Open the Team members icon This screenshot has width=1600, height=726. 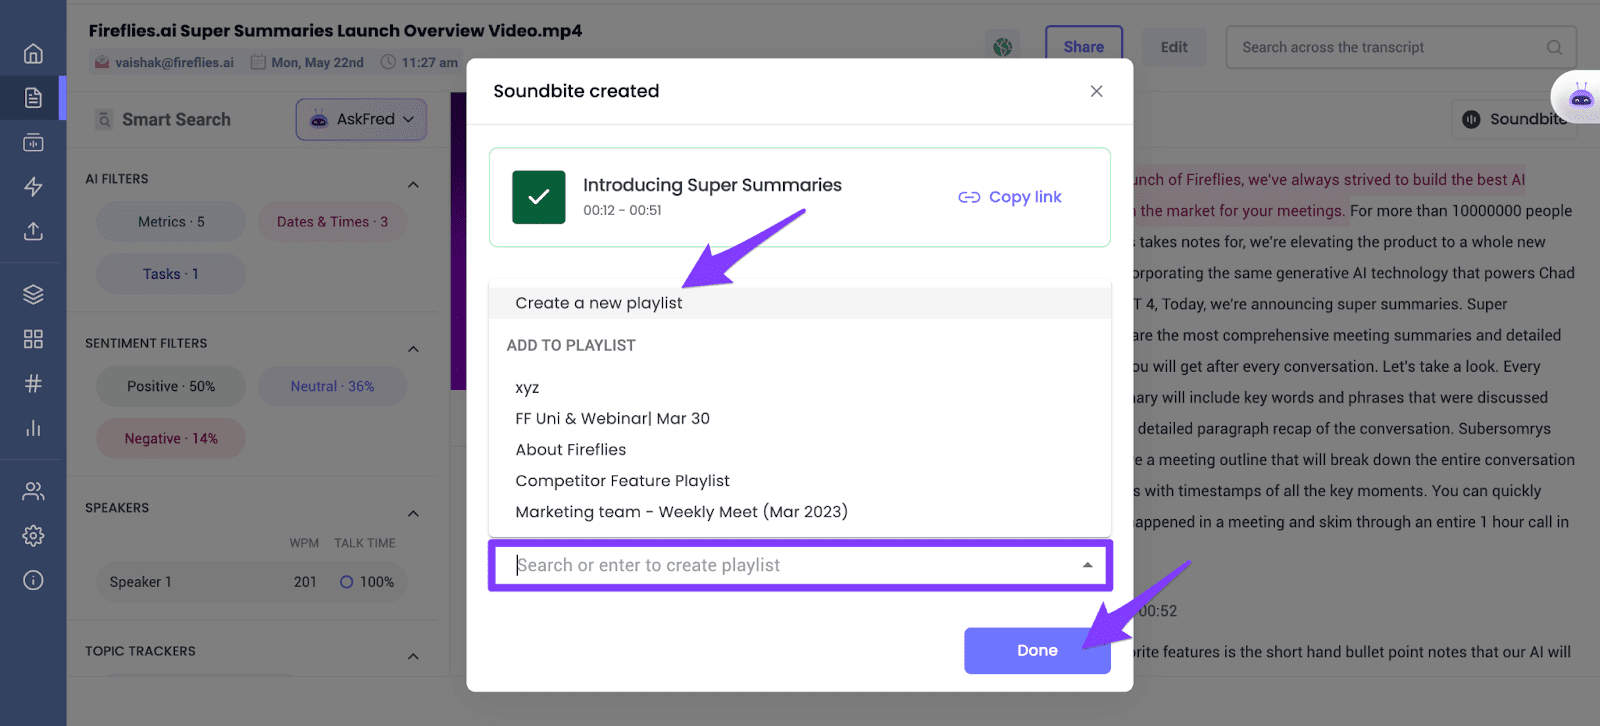point(33,491)
